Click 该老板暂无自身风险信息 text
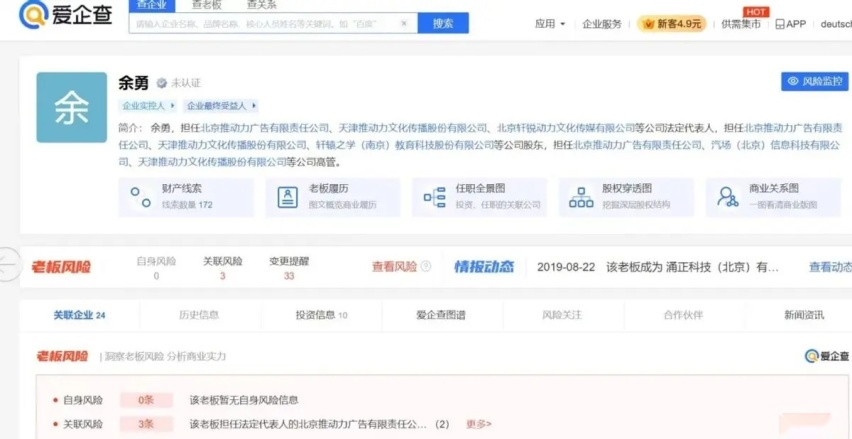The height and width of the screenshot is (439, 852). pos(244,400)
